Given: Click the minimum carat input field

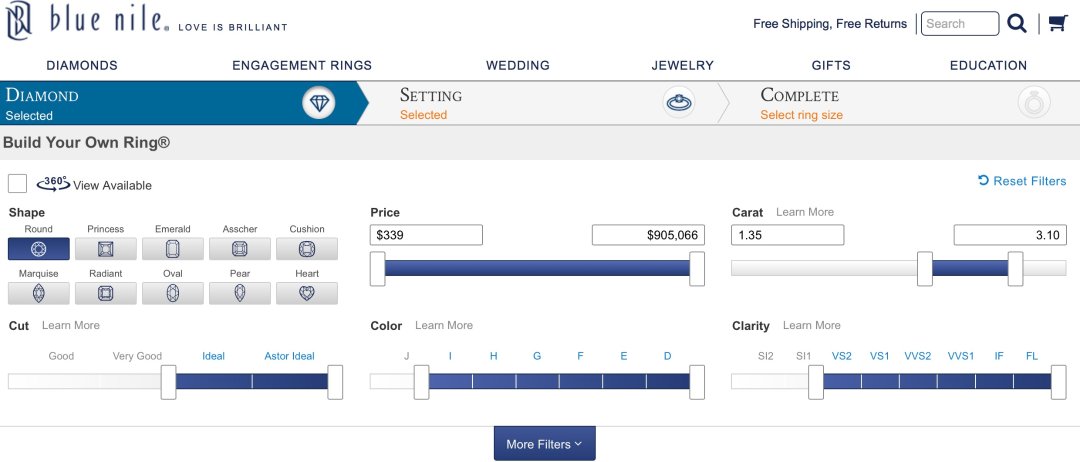Looking at the screenshot, I should 788,235.
